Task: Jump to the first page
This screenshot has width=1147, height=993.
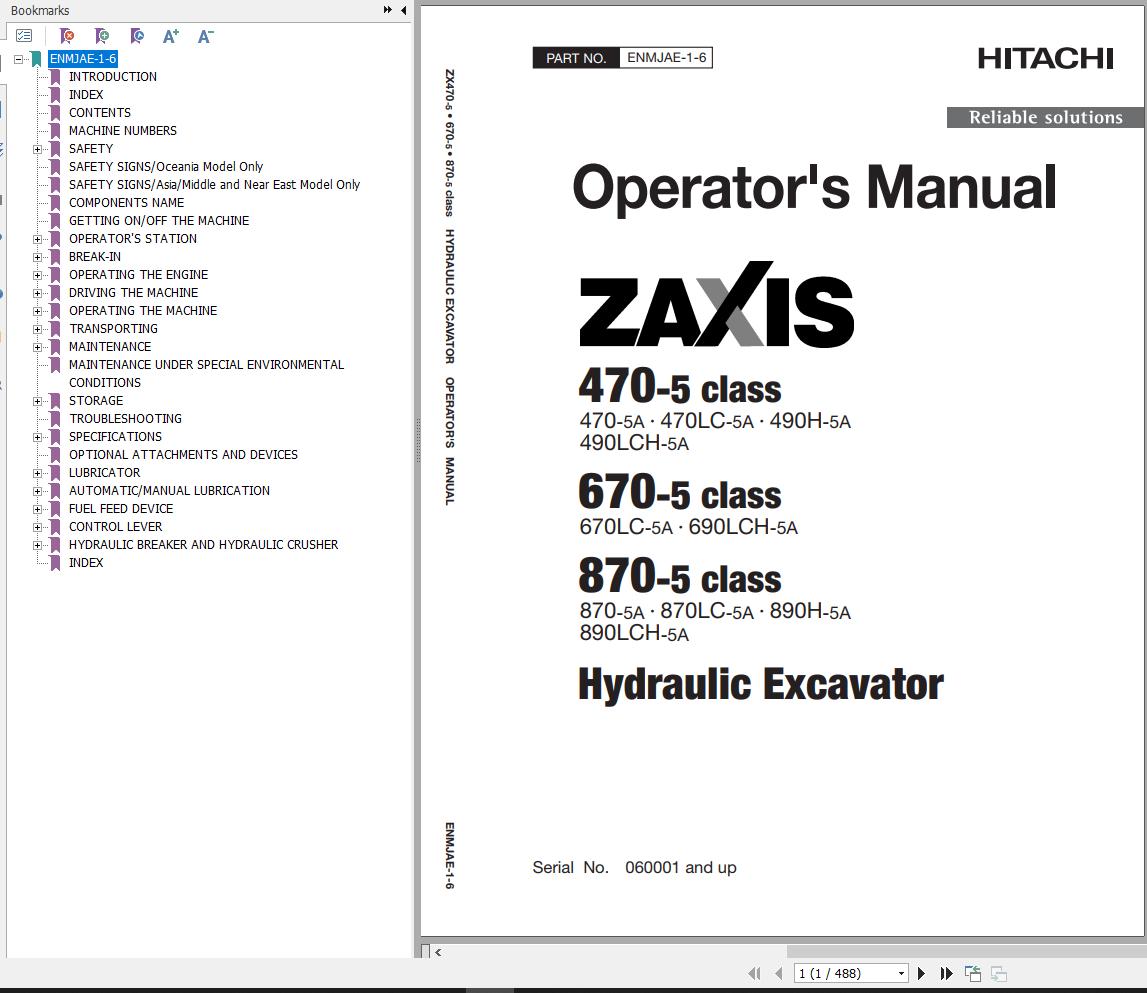Action: coord(754,973)
